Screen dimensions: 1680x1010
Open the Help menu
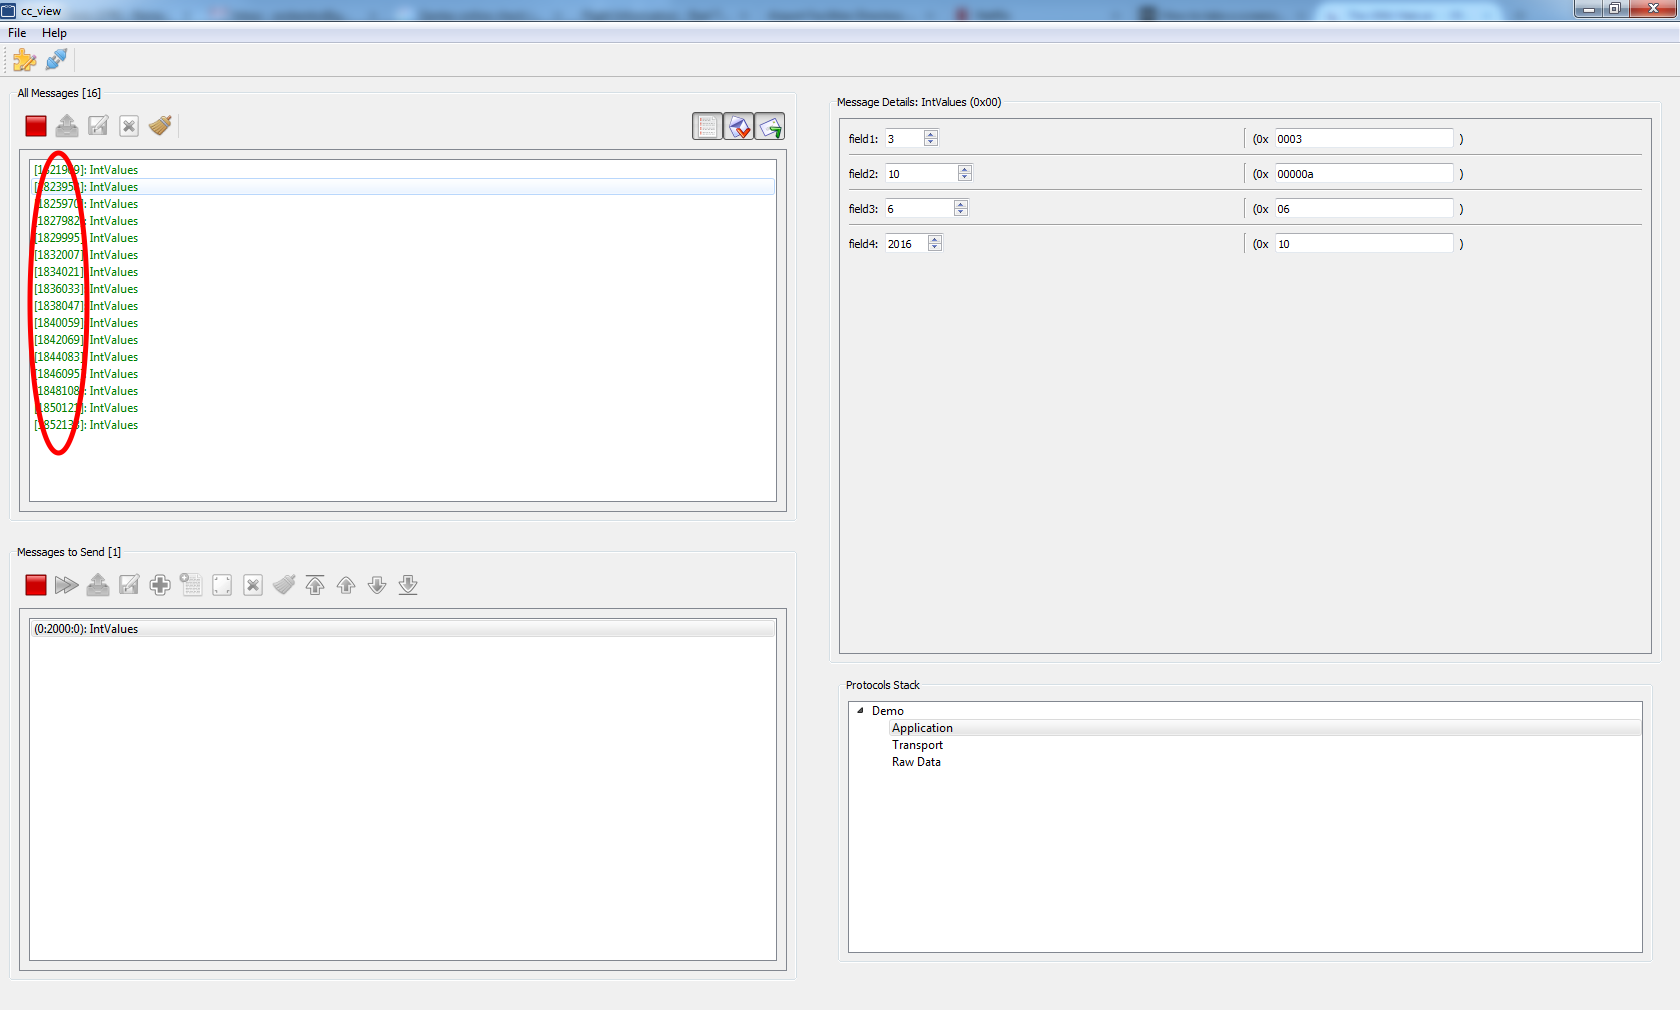(54, 33)
